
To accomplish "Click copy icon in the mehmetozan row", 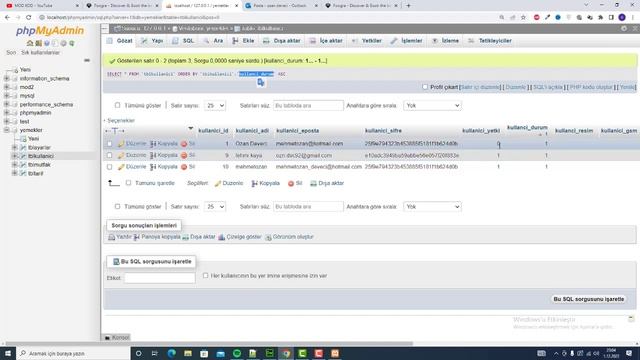I will [153, 167].
